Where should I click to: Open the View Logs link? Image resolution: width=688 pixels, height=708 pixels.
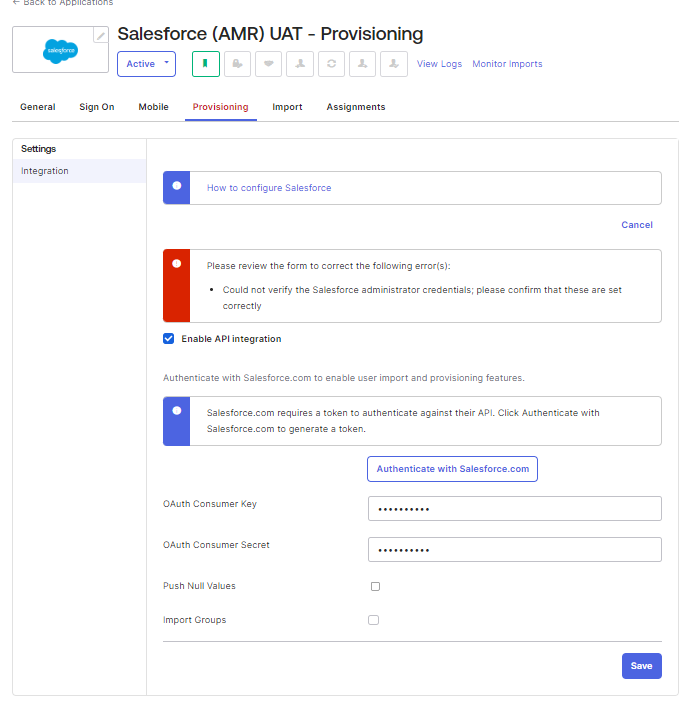(x=439, y=64)
